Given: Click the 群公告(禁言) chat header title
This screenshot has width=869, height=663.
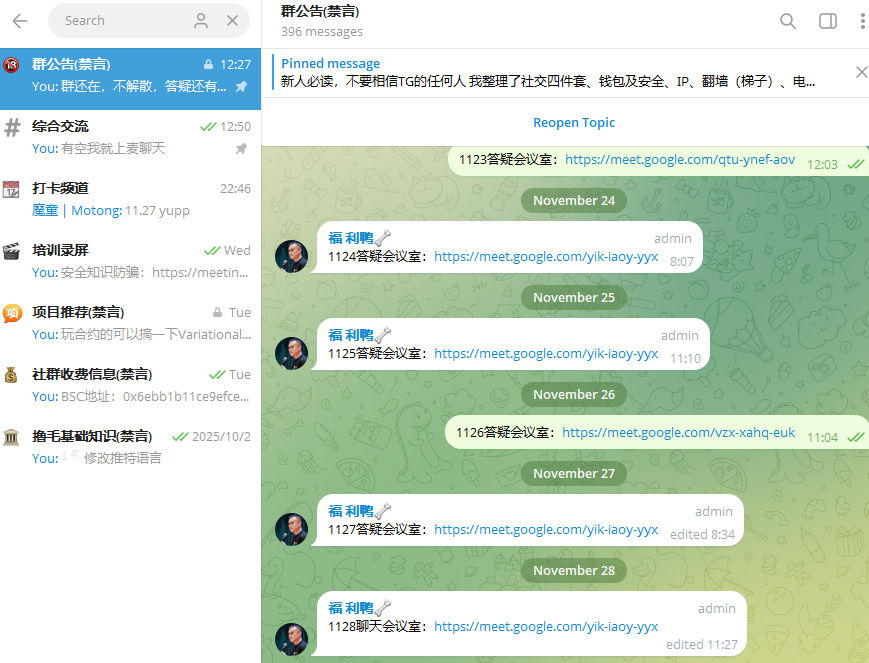Looking at the screenshot, I should 320,11.
